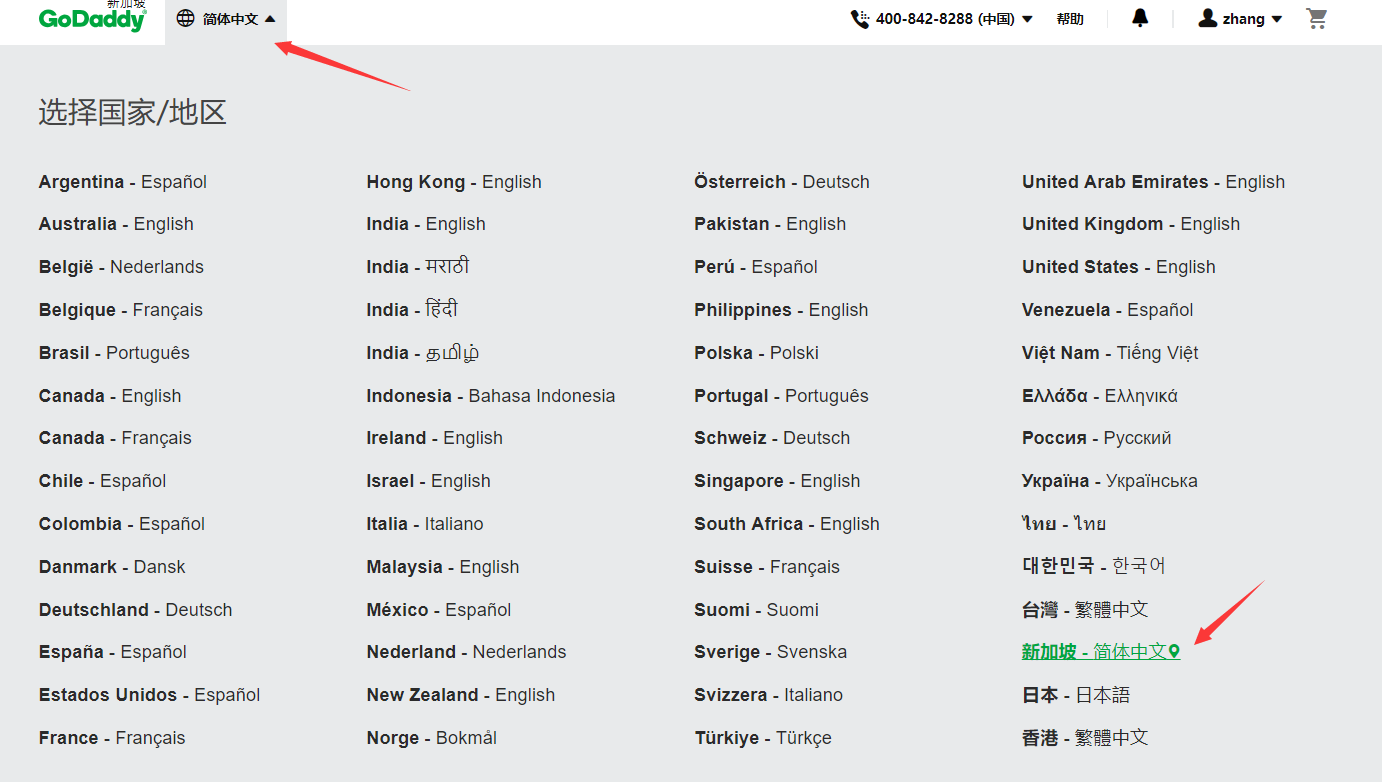Choose France - Français
The image size is (1382, 782).
[112, 738]
